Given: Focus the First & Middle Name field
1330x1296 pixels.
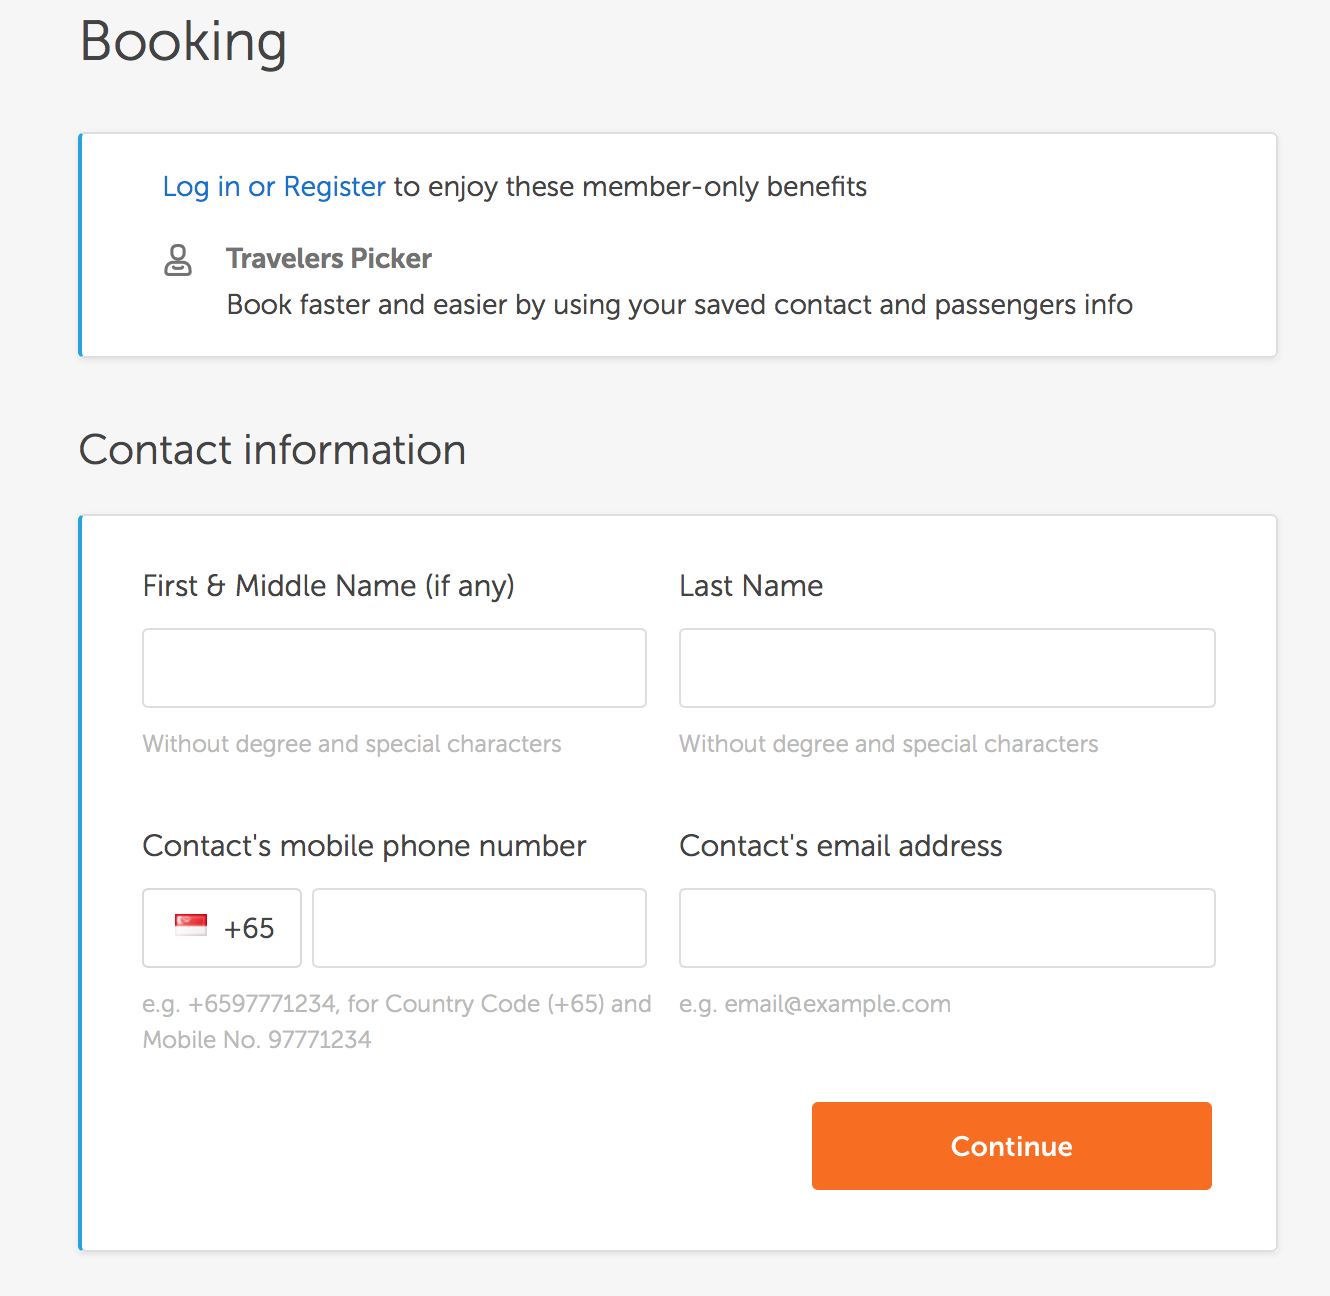Looking at the screenshot, I should click(x=394, y=668).
